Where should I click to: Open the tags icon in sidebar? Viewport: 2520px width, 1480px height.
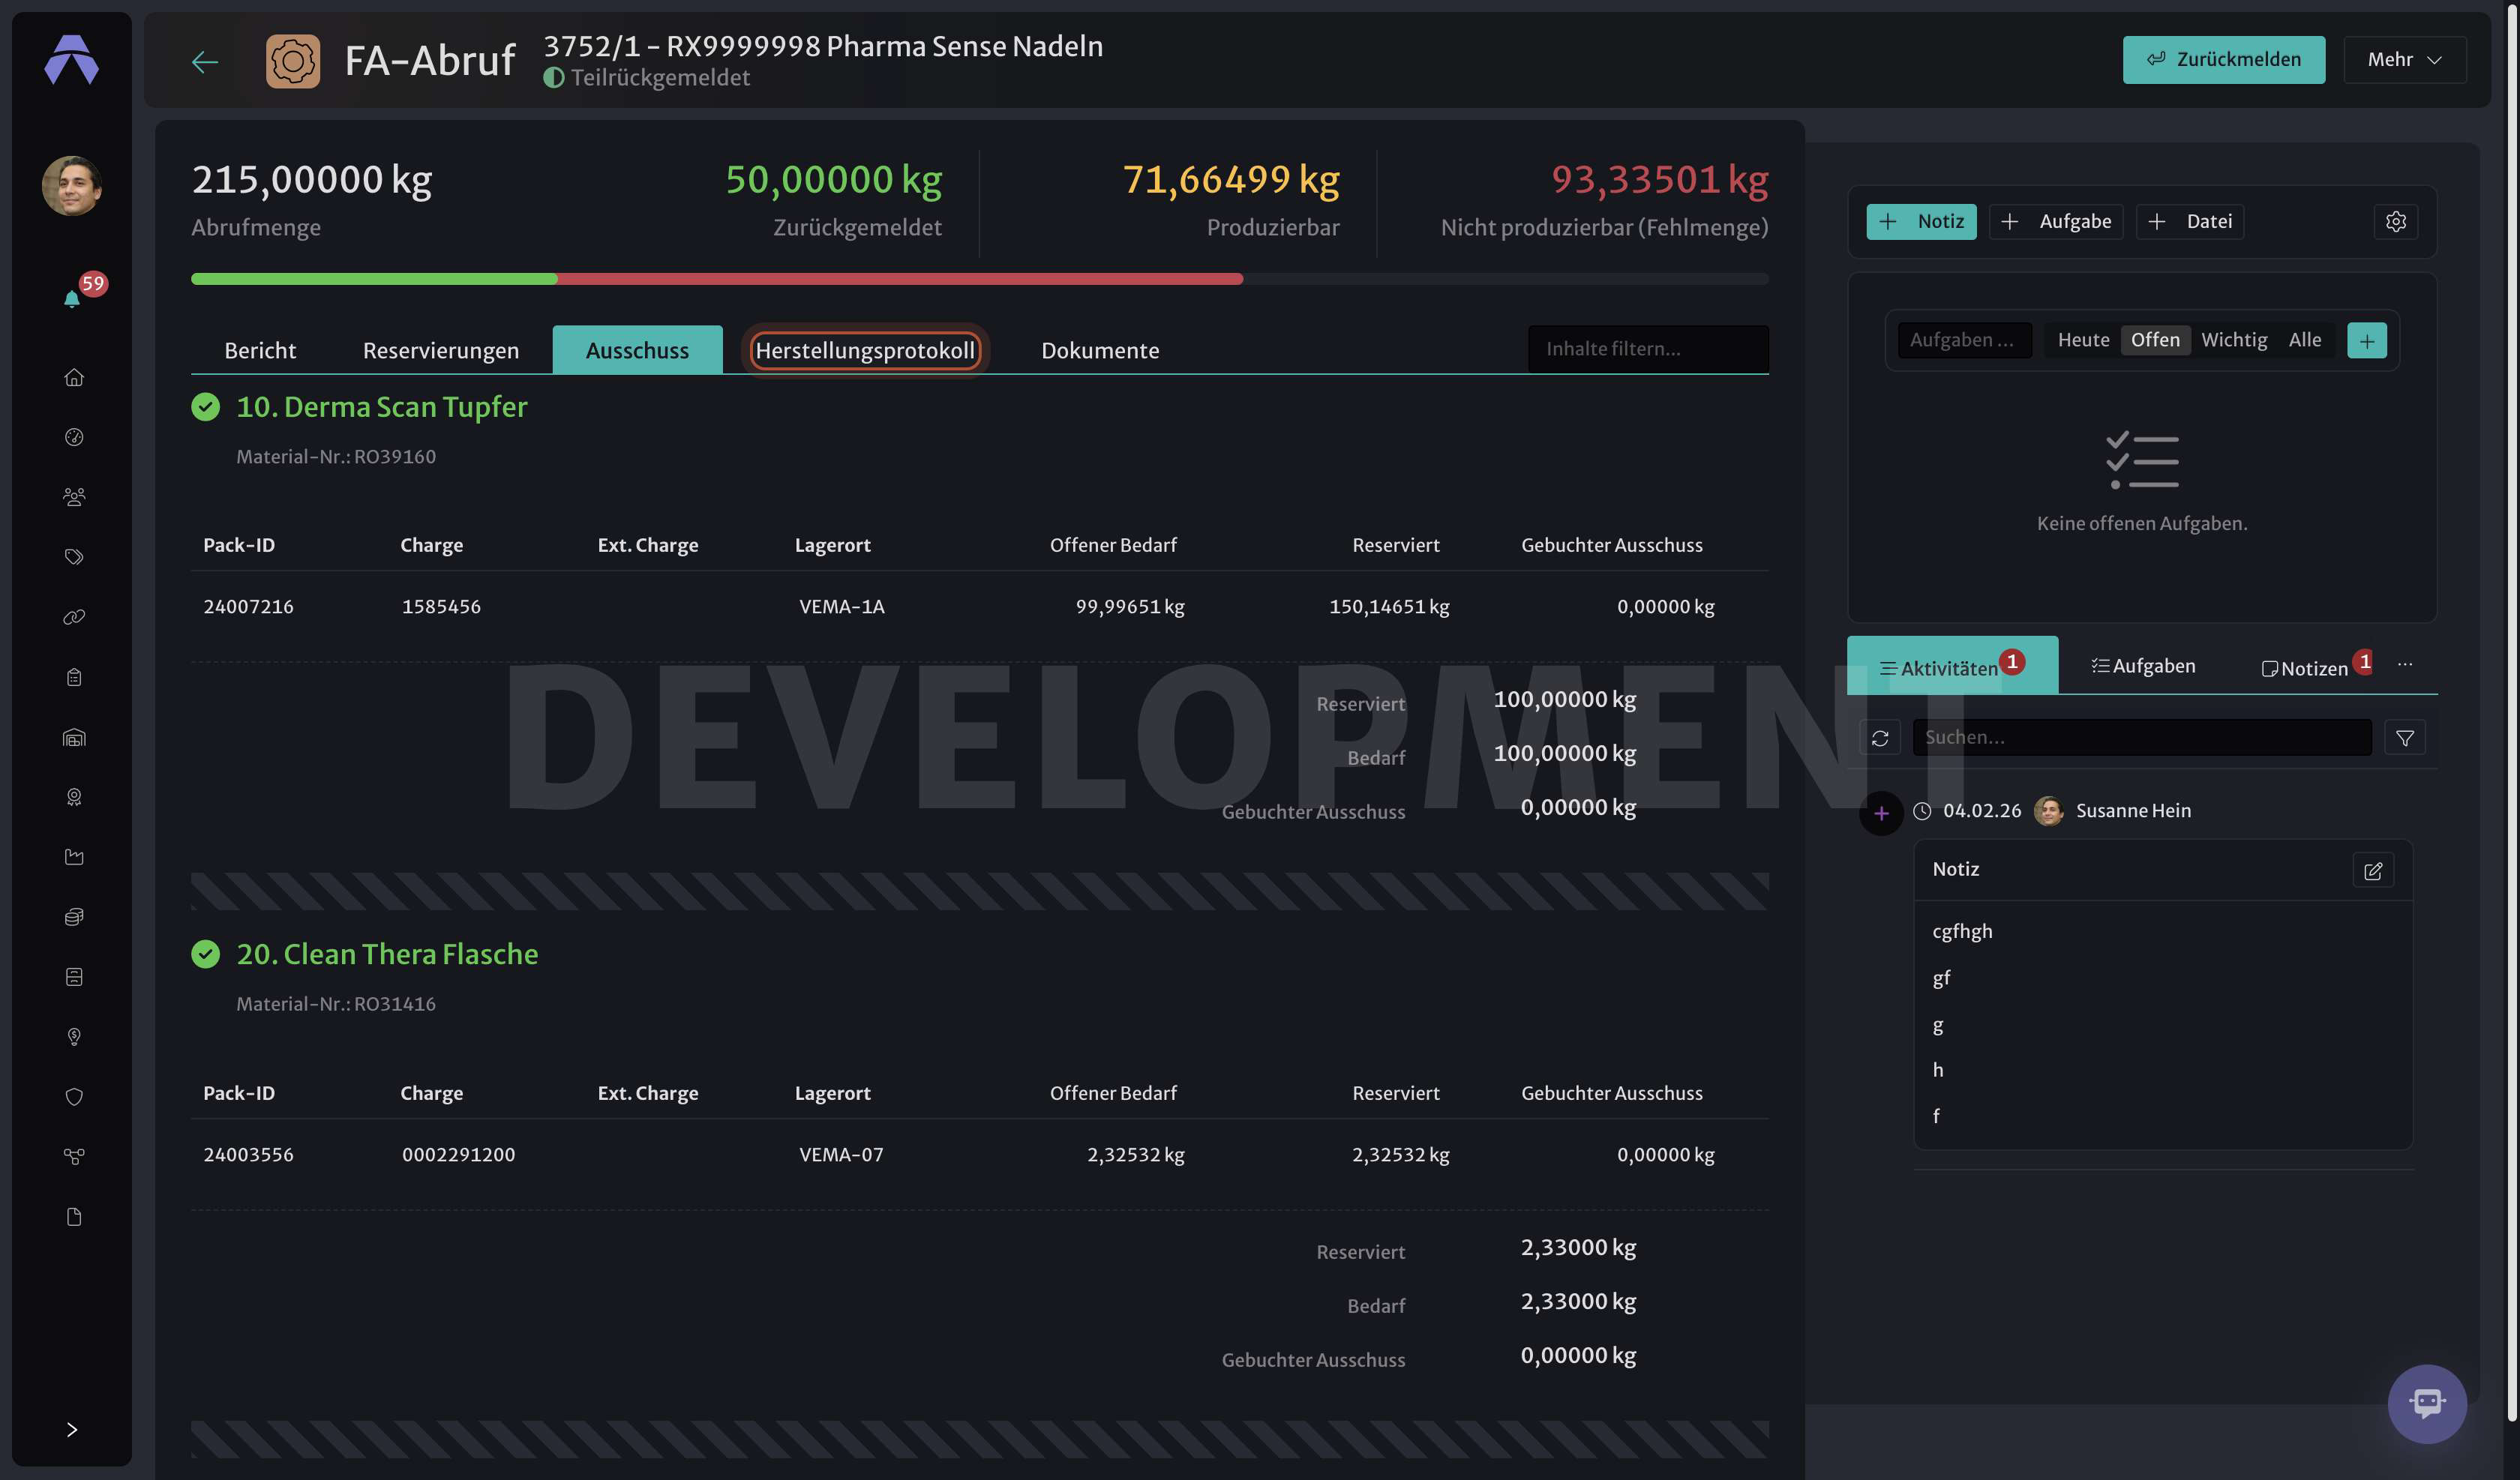(x=74, y=557)
